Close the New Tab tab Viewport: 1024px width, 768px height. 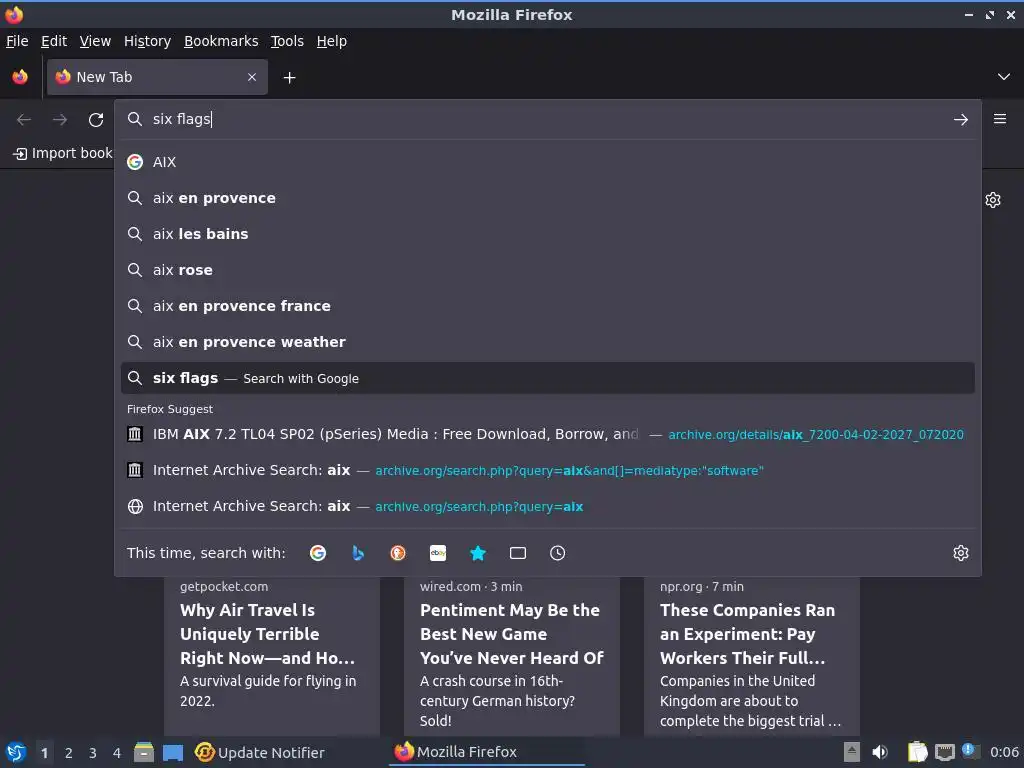tap(252, 77)
